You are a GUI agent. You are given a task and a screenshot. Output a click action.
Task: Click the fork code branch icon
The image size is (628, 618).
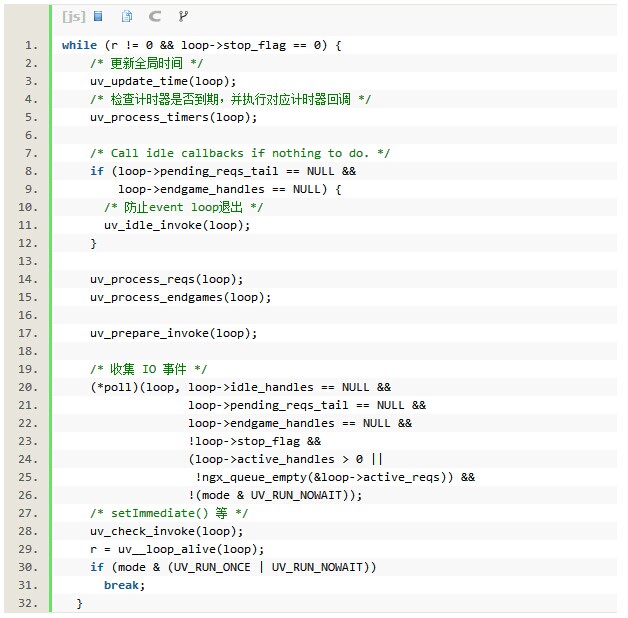pyautogui.click(x=182, y=16)
